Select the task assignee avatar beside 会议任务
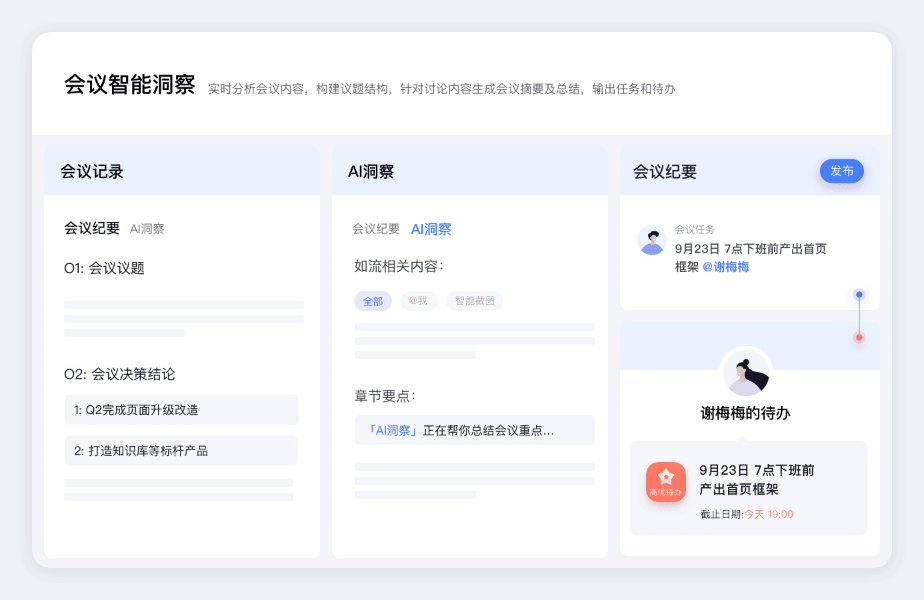The width and height of the screenshot is (924, 600). 652,240
